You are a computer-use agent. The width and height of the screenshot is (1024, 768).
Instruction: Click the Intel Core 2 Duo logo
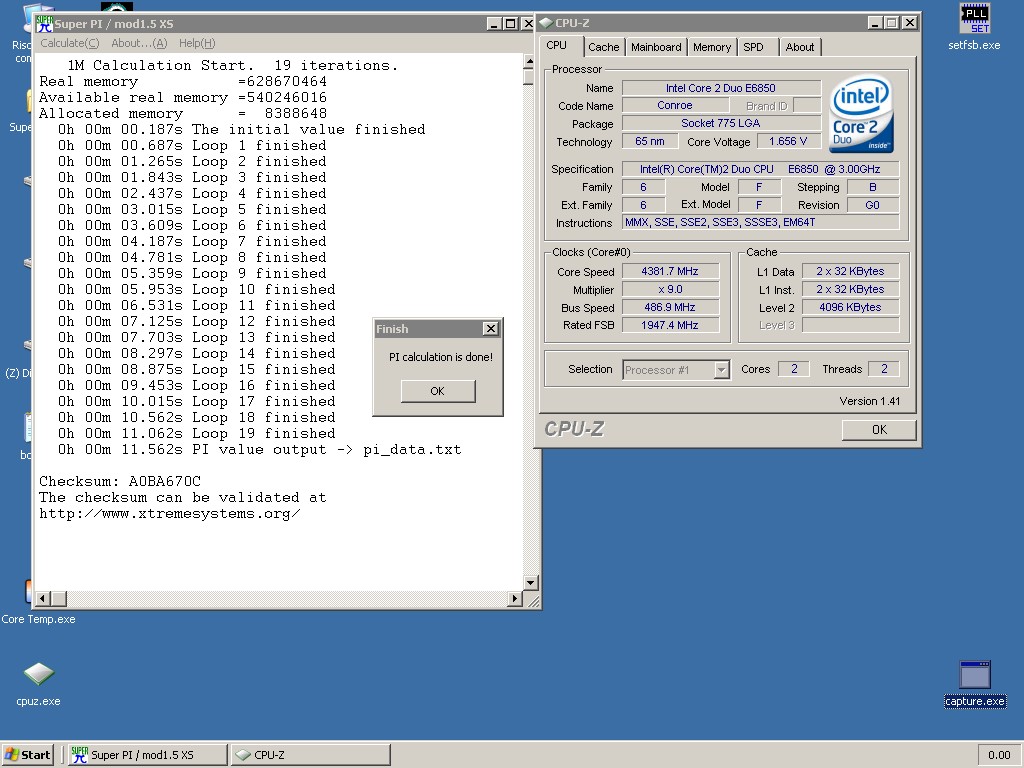[861, 115]
